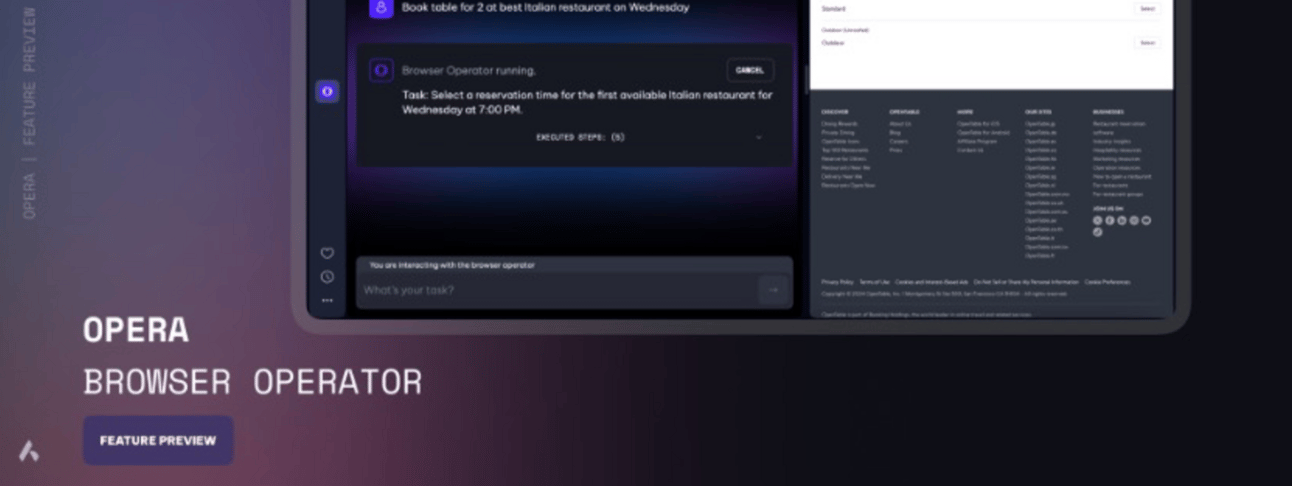
Task: Open the Top 100 Restaurants link
Action: point(845,150)
